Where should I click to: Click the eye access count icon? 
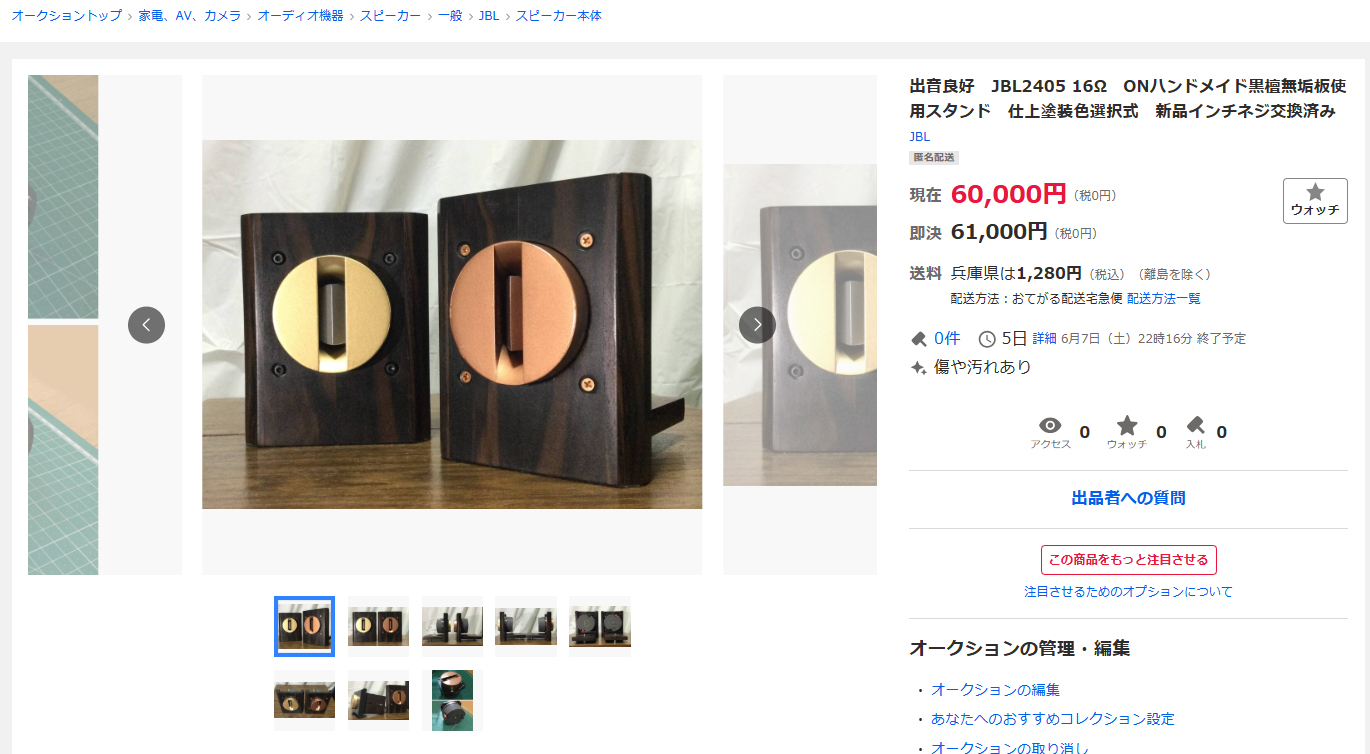coord(1050,425)
